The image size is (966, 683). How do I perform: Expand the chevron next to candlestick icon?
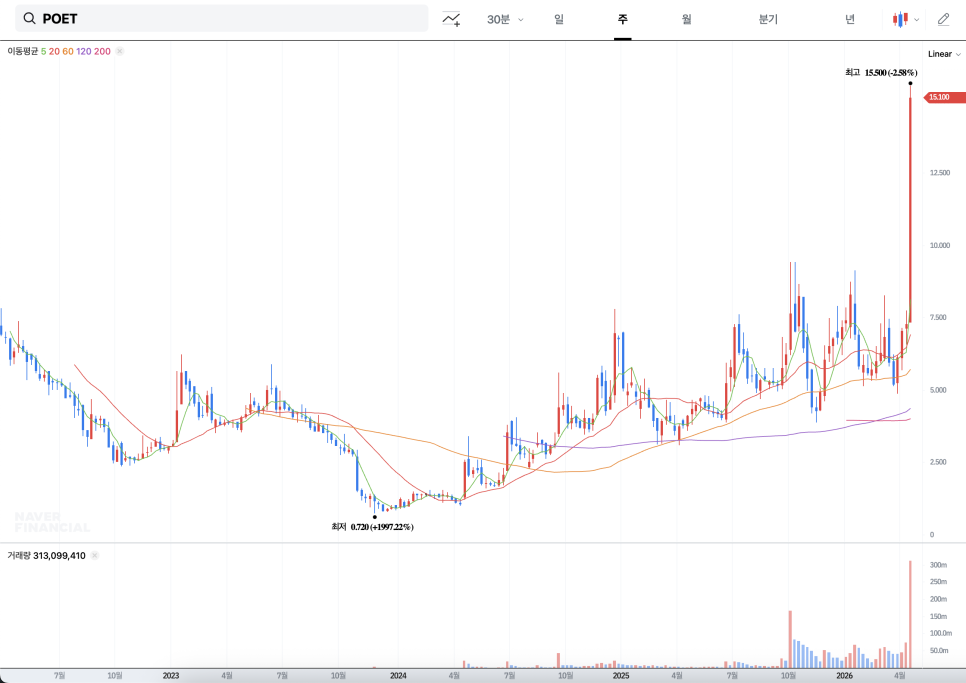tap(917, 19)
